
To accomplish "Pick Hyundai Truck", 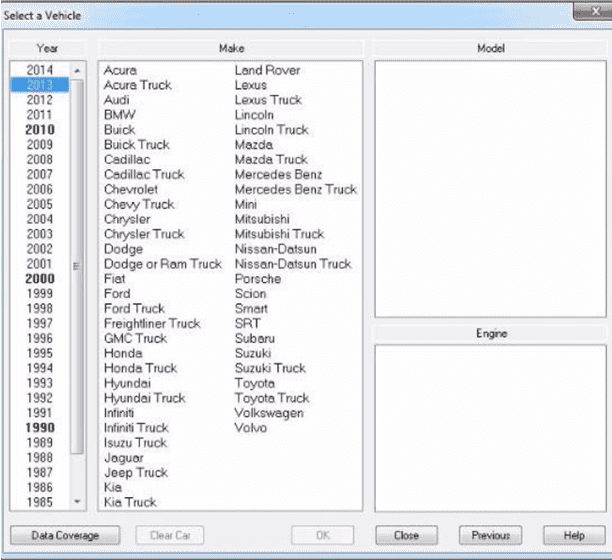I will (144, 398).
